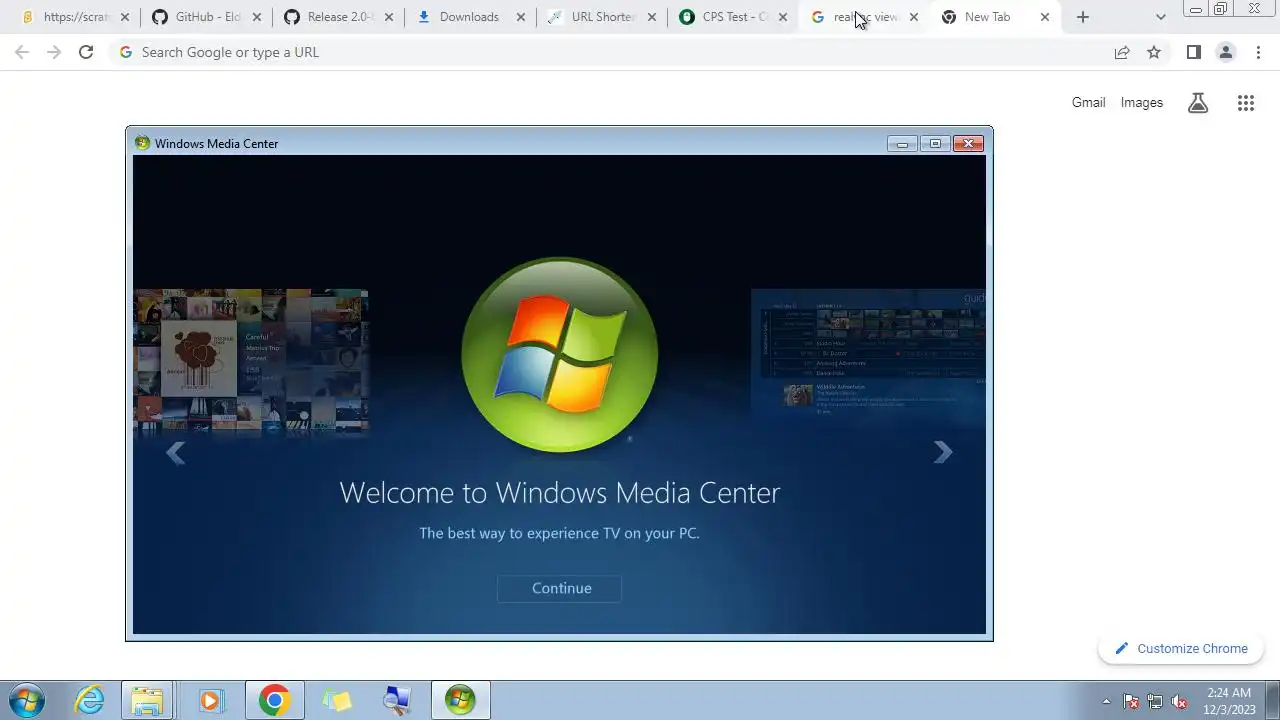The height and width of the screenshot is (720, 1280).
Task: Share this page using the share icon
Action: tap(1122, 52)
